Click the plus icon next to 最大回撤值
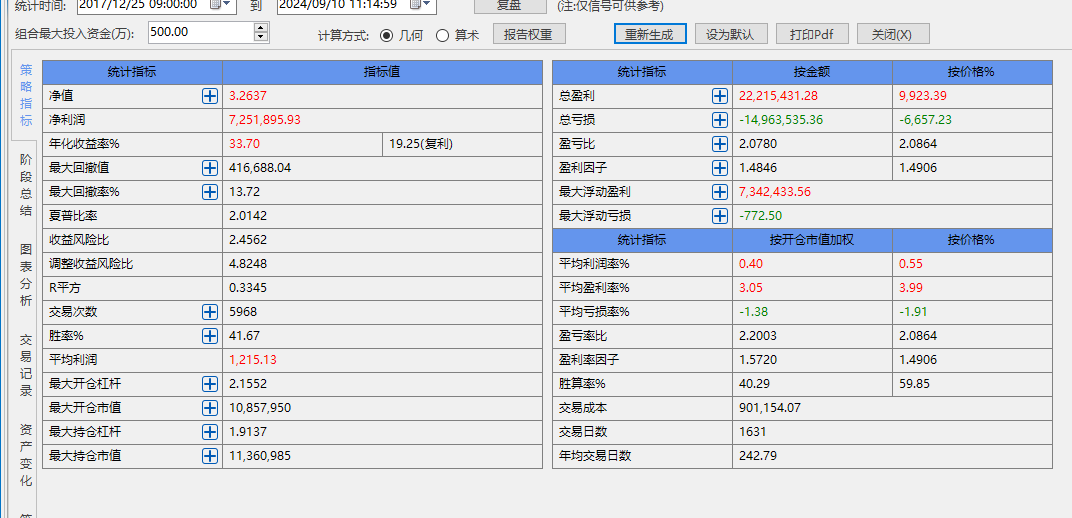This screenshot has height=518, width=1072. pyautogui.click(x=210, y=168)
